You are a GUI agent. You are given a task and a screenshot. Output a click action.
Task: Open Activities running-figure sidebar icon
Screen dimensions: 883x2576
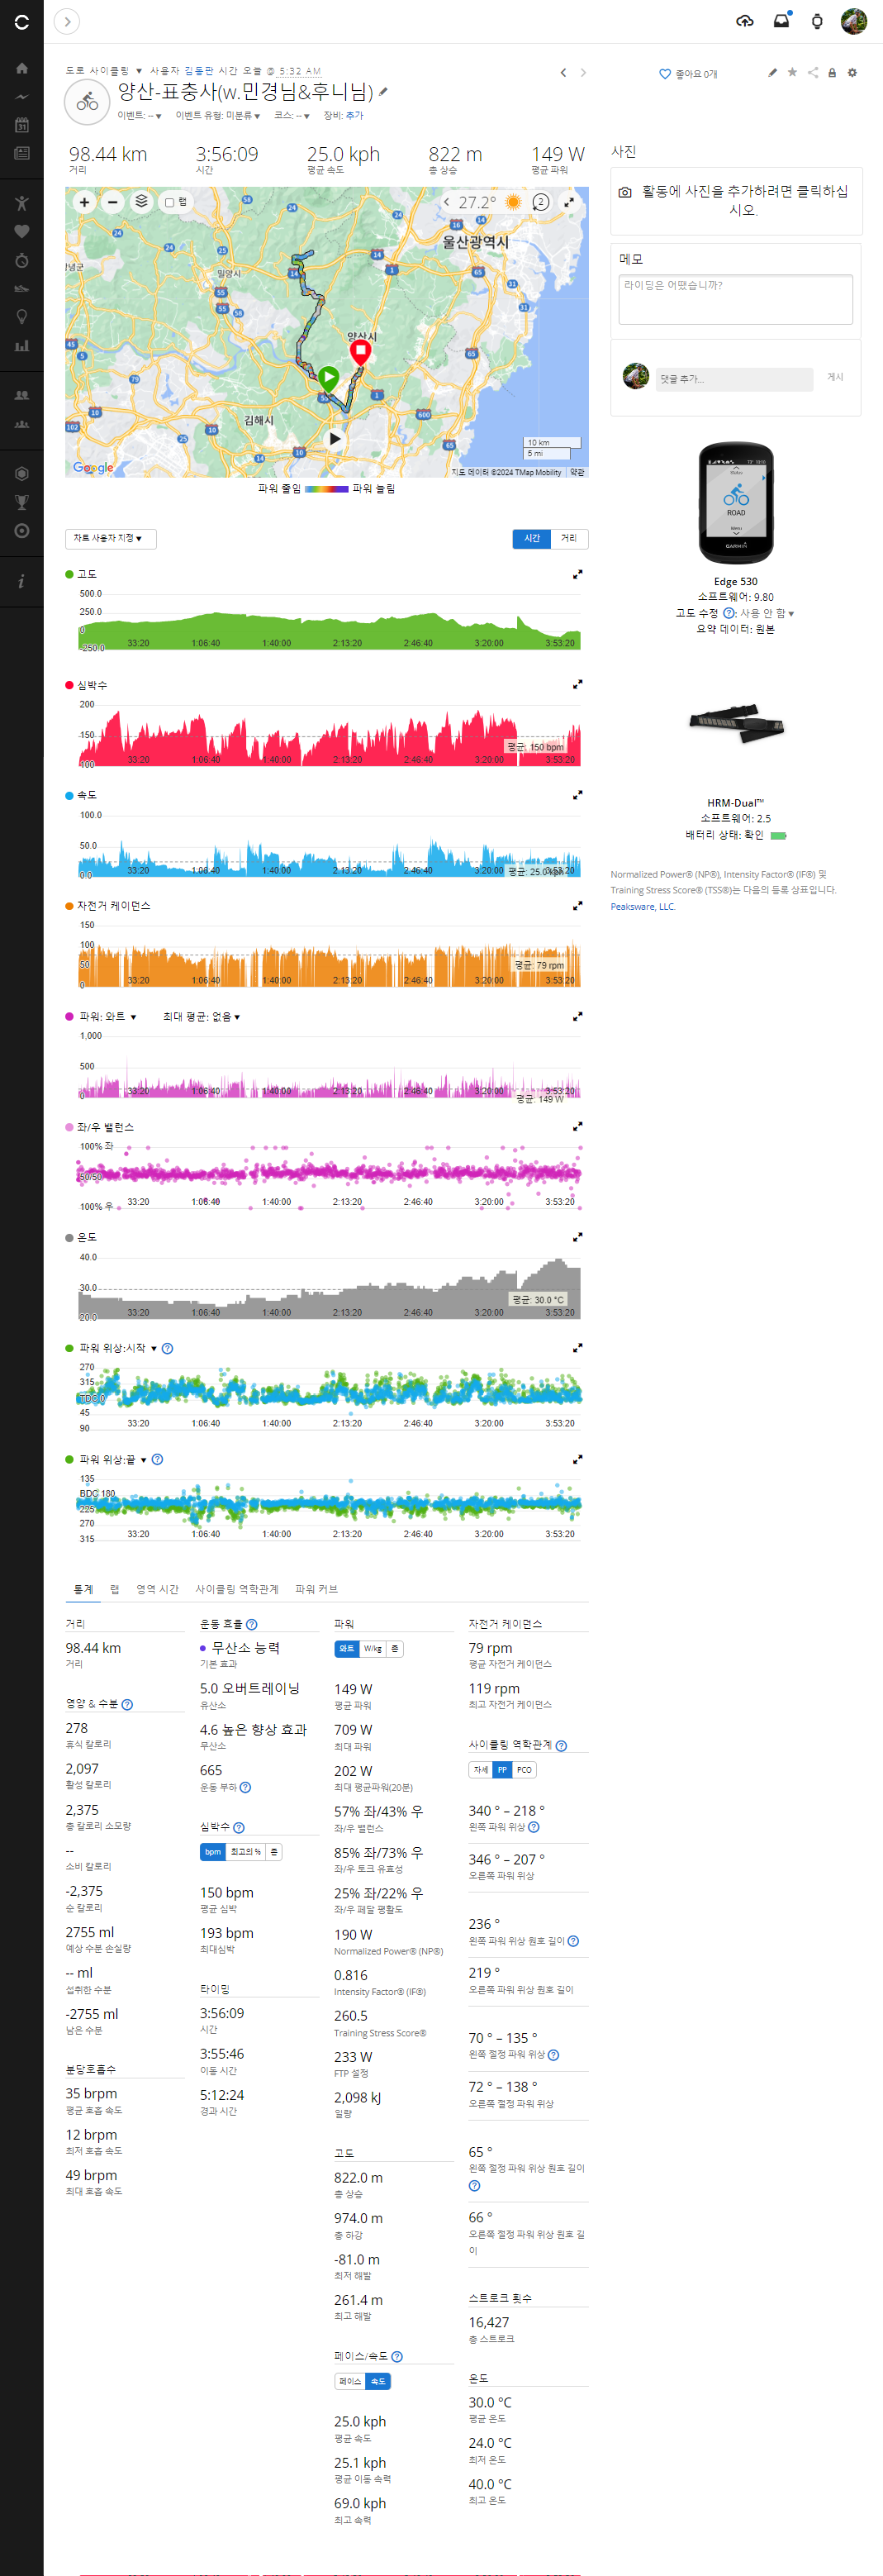22,203
